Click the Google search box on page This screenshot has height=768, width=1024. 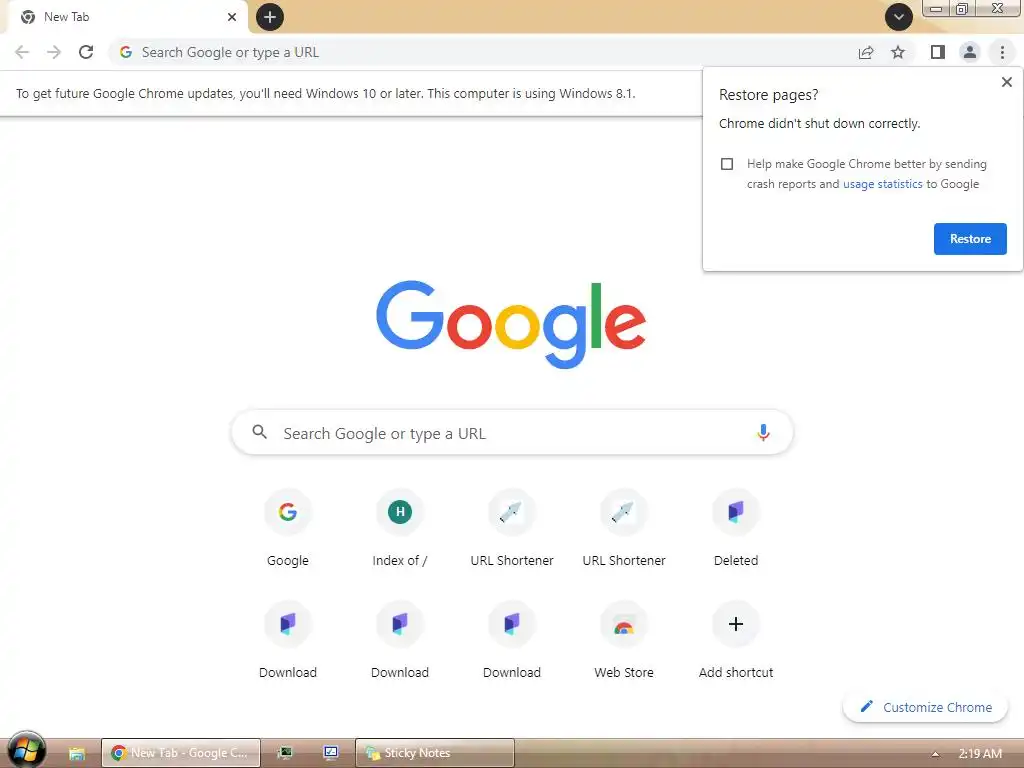point(512,432)
